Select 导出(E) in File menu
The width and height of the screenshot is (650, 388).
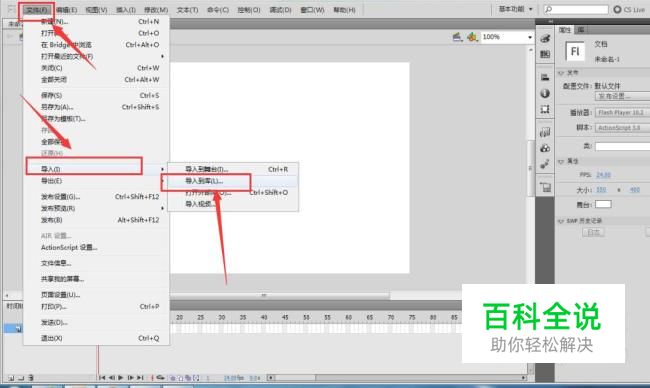[x=96, y=181]
